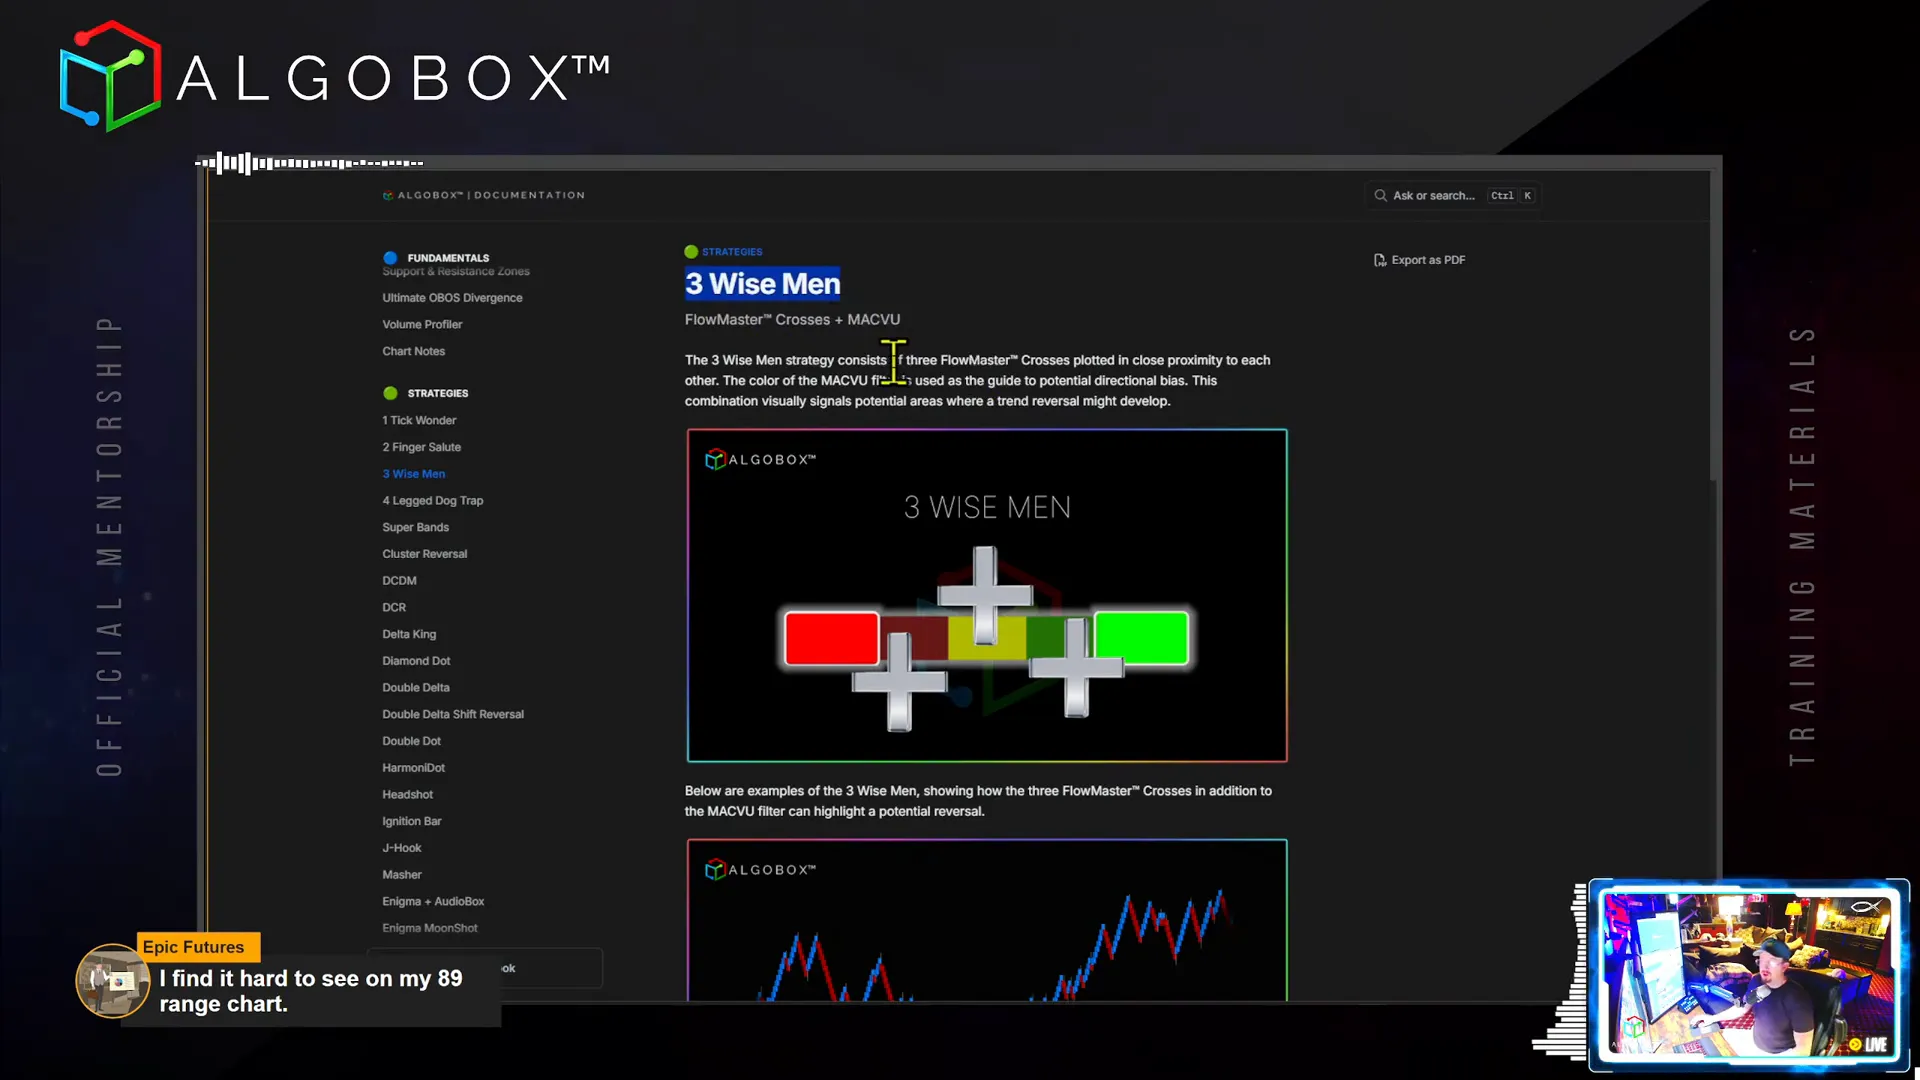Open Support & Resistance Zones page

pos(456,272)
